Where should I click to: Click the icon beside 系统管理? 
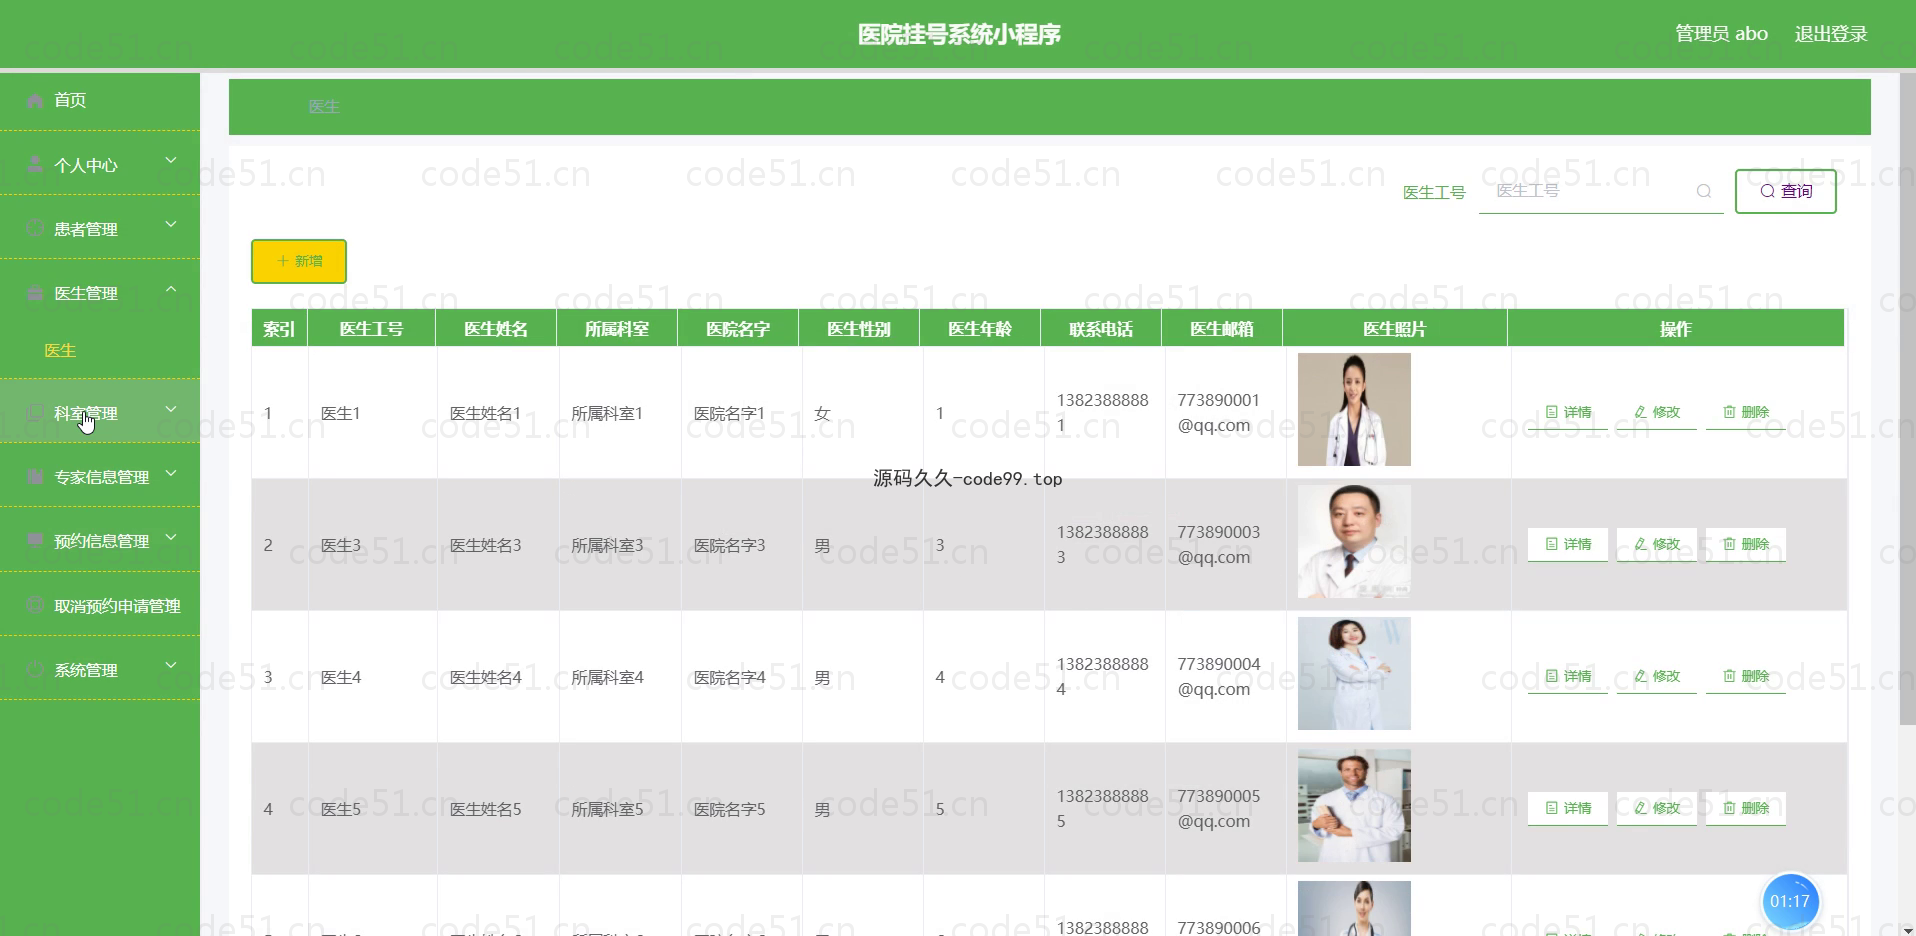(x=35, y=669)
